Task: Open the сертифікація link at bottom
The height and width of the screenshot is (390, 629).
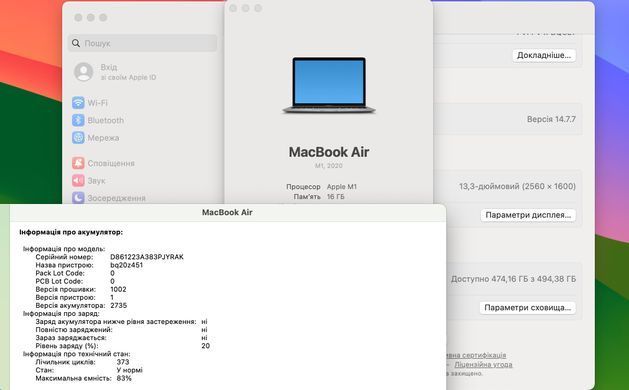Action: tap(477, 355)
